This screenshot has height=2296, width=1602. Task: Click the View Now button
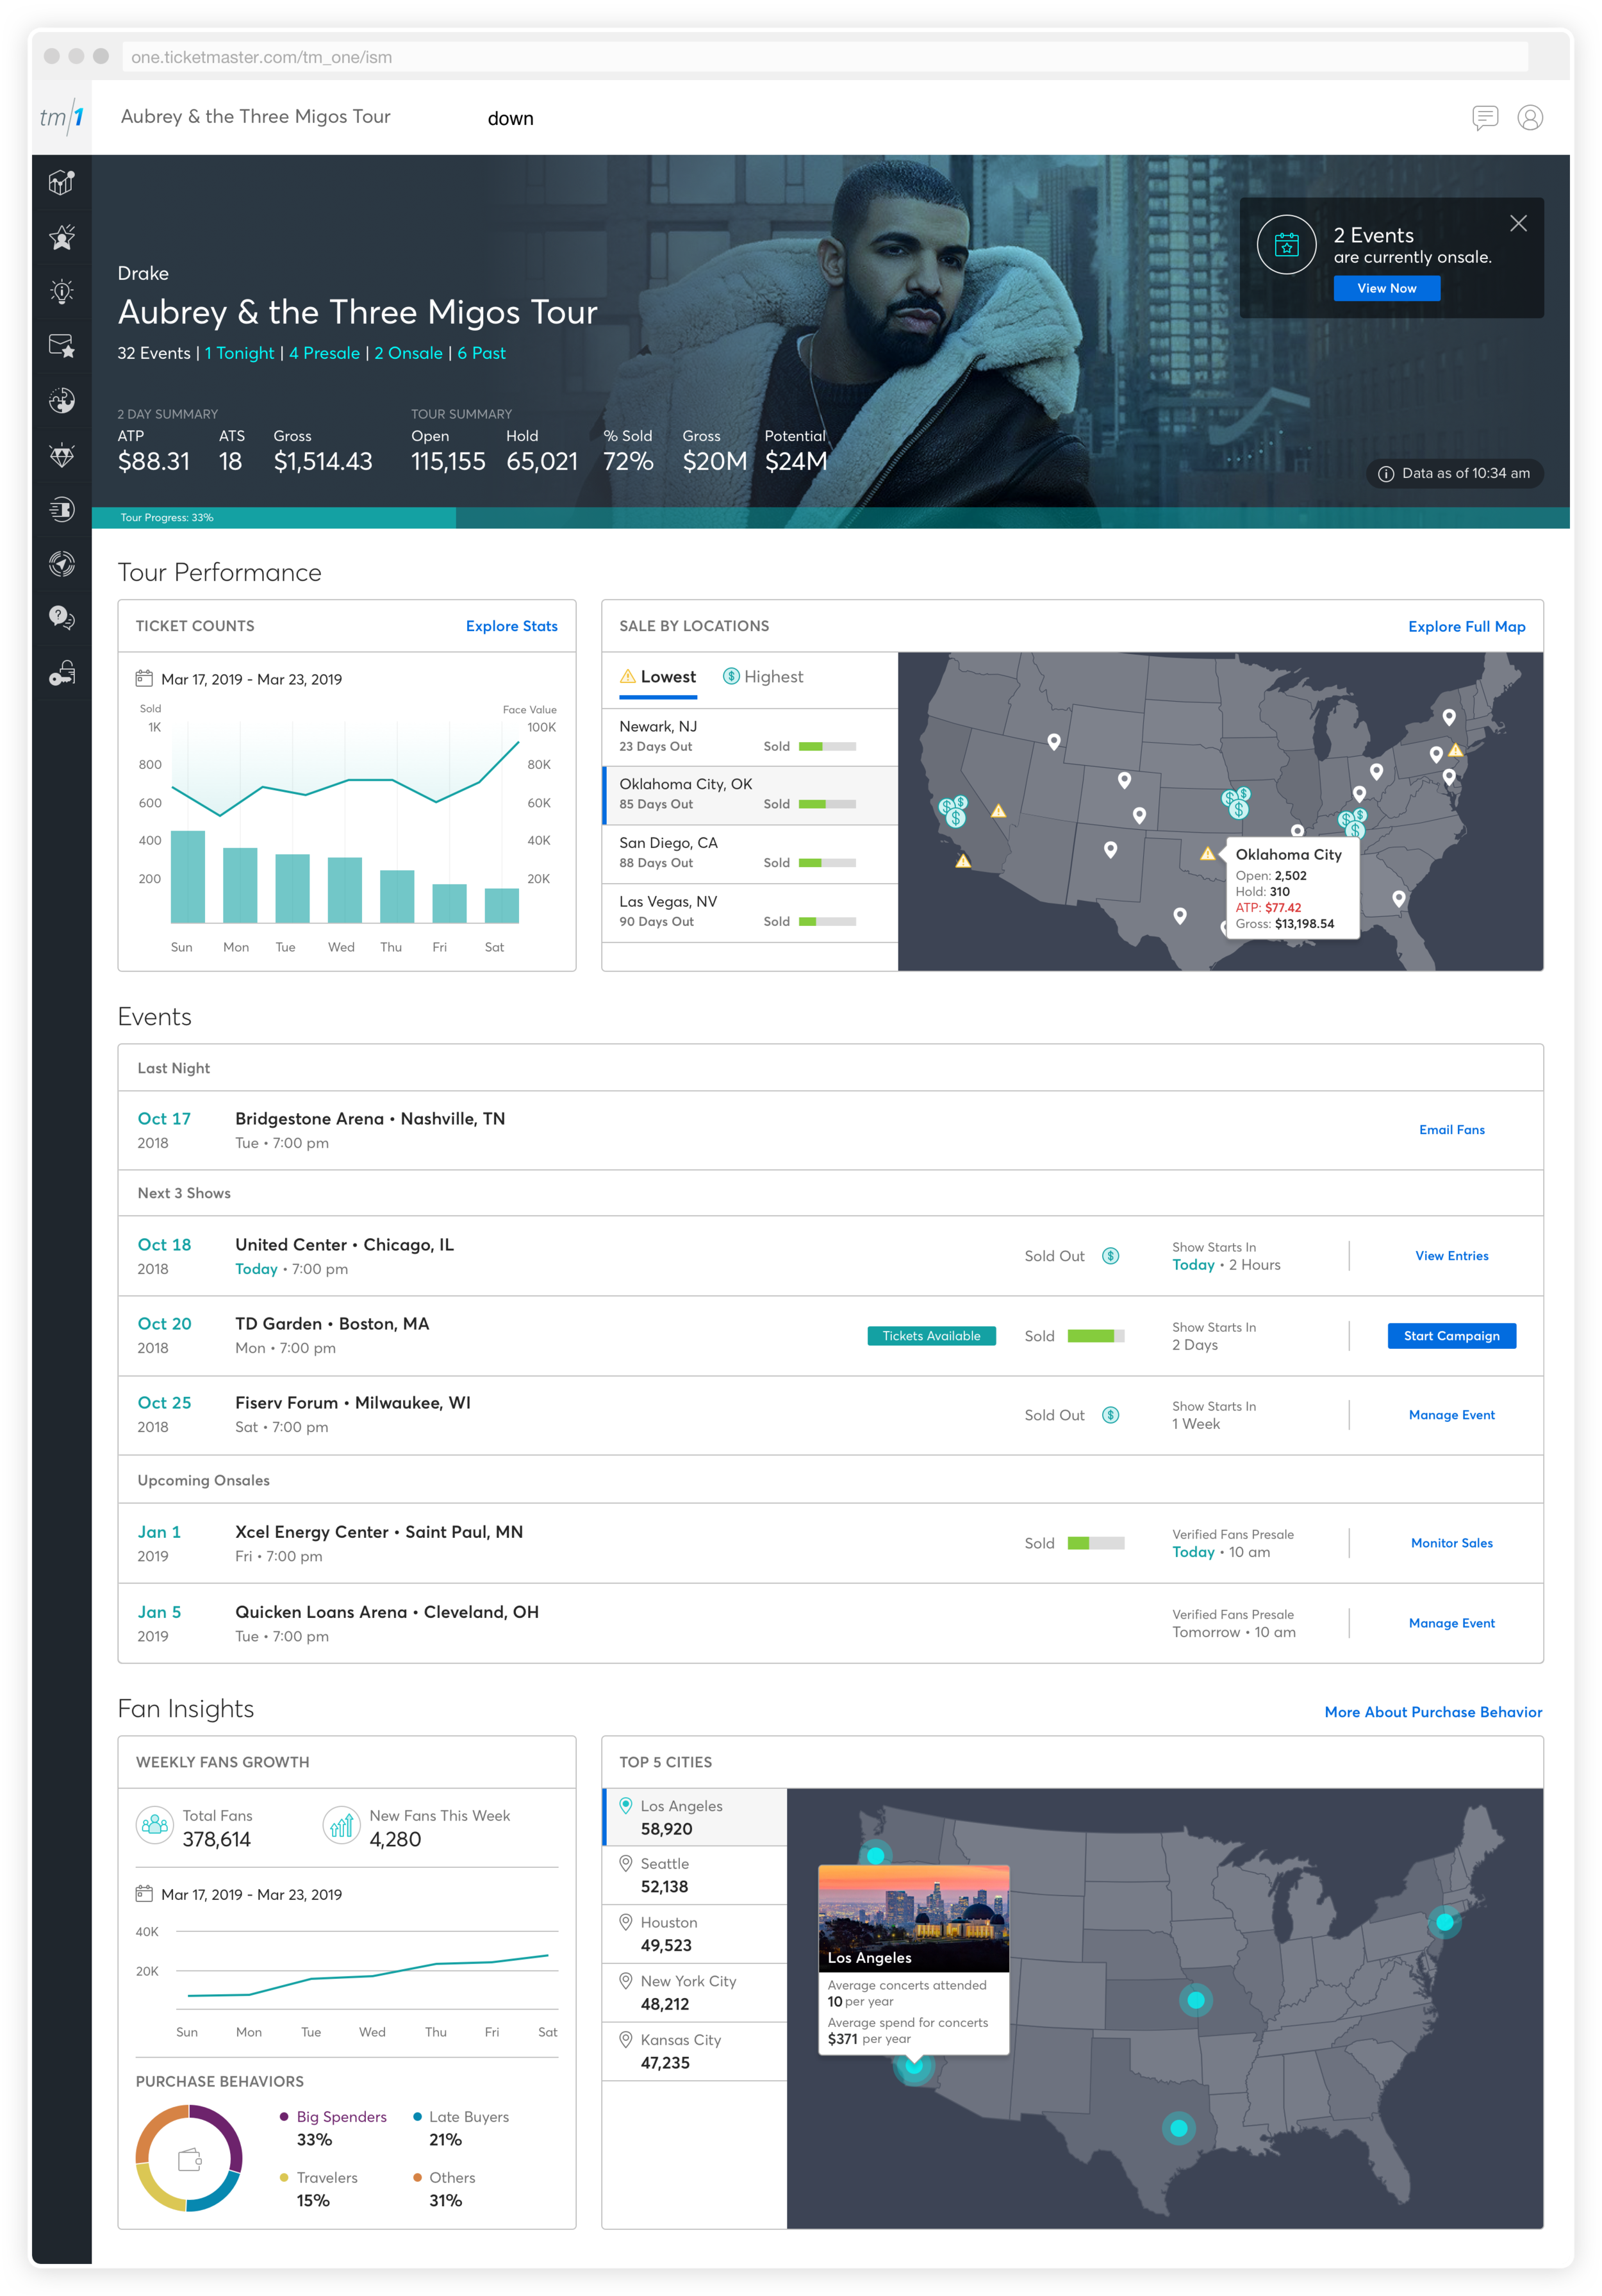(x=1386, y=288)
